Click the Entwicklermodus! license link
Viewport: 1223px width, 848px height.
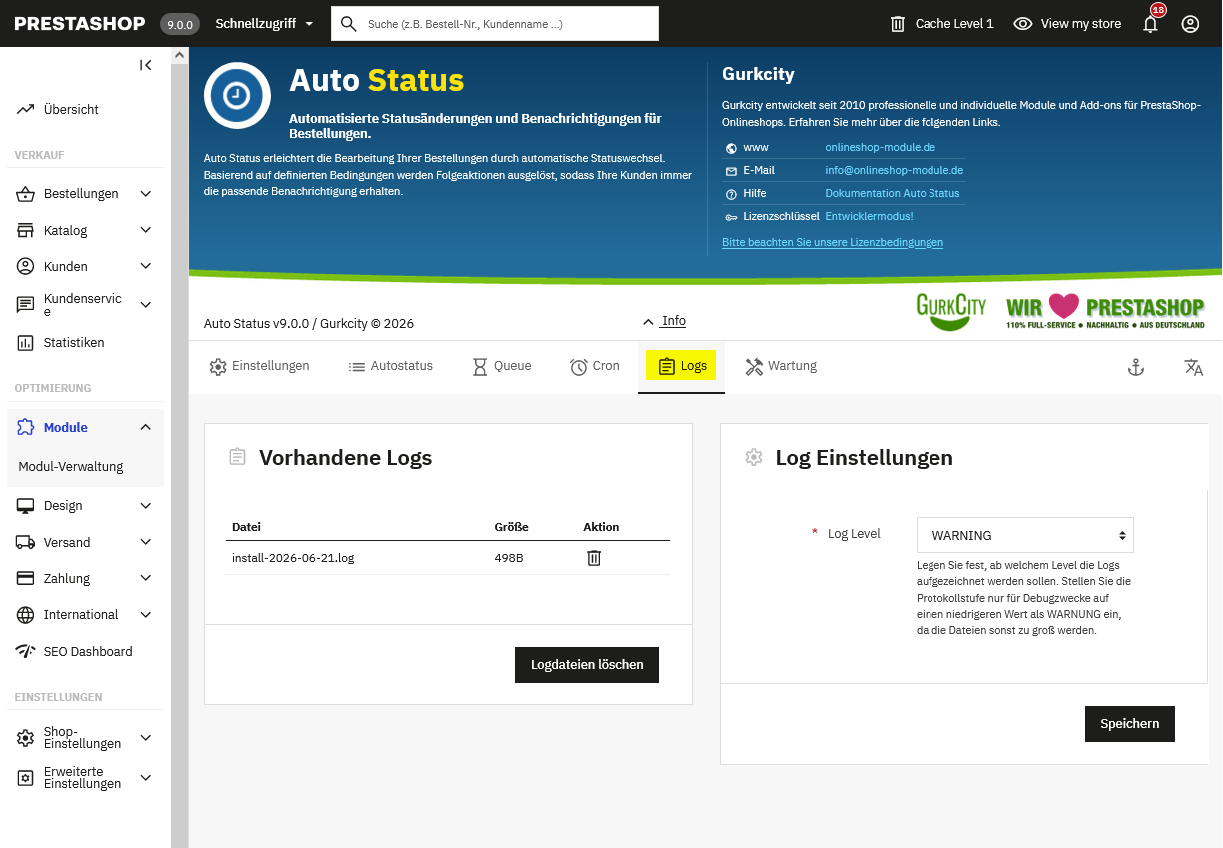click(869, 216)
